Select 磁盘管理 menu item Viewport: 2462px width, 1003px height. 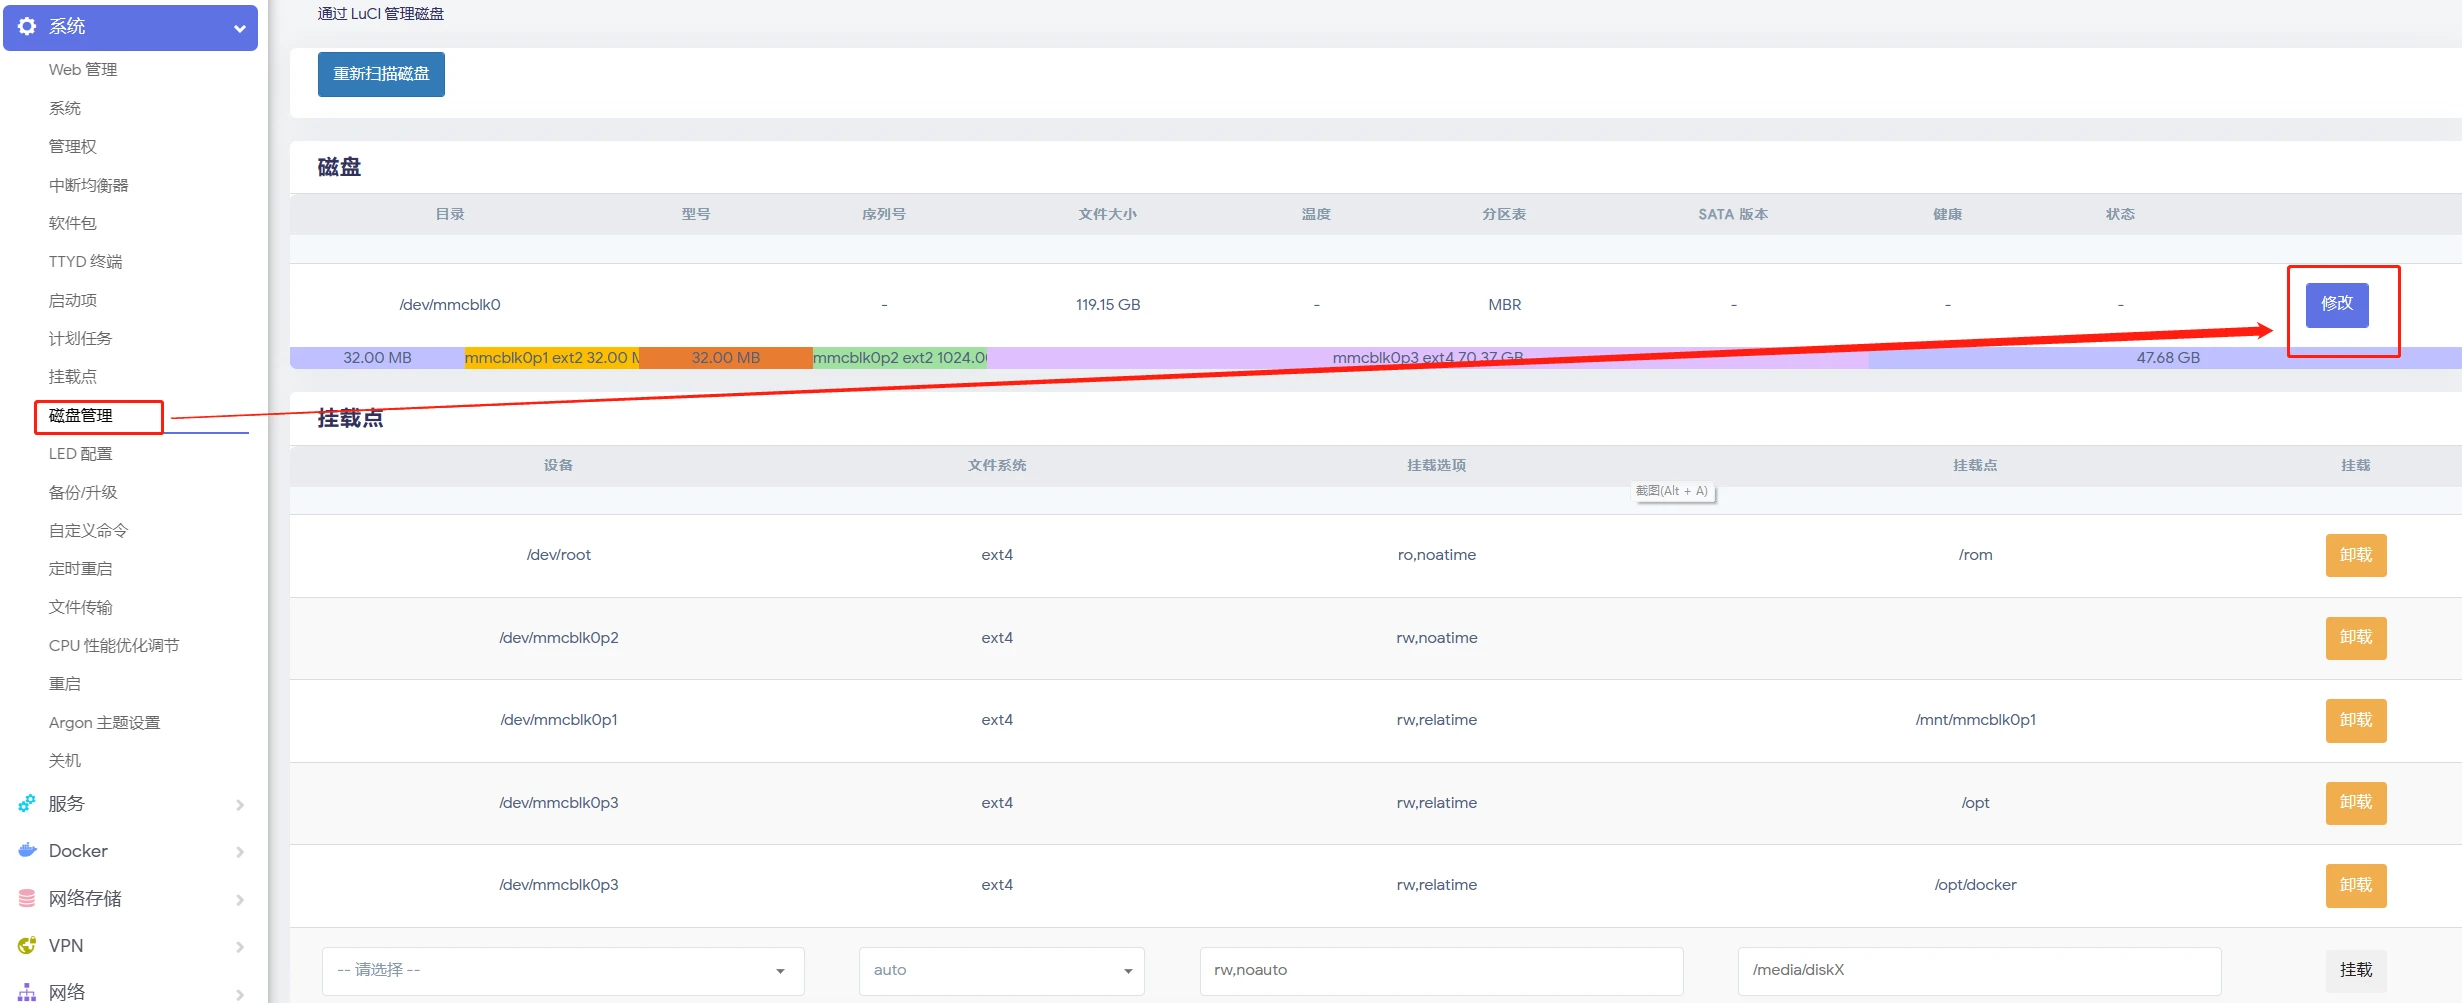(81, 416)
